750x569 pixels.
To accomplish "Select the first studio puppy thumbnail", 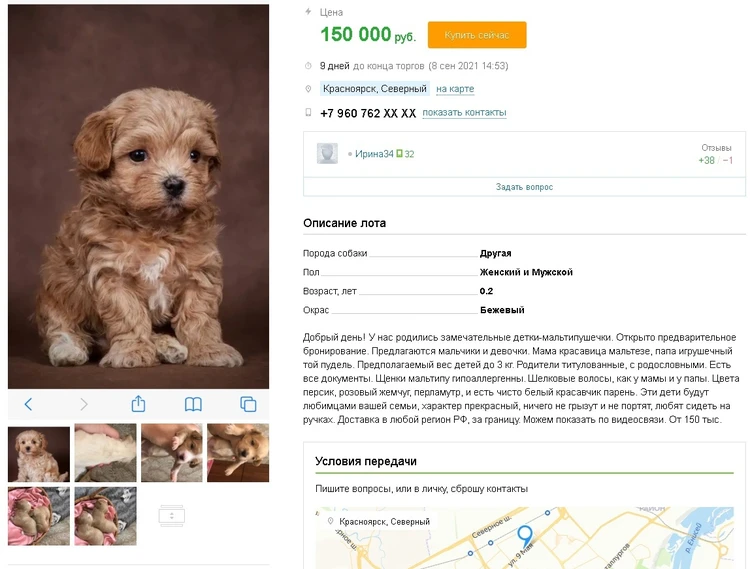I will [x=39, y=454].
